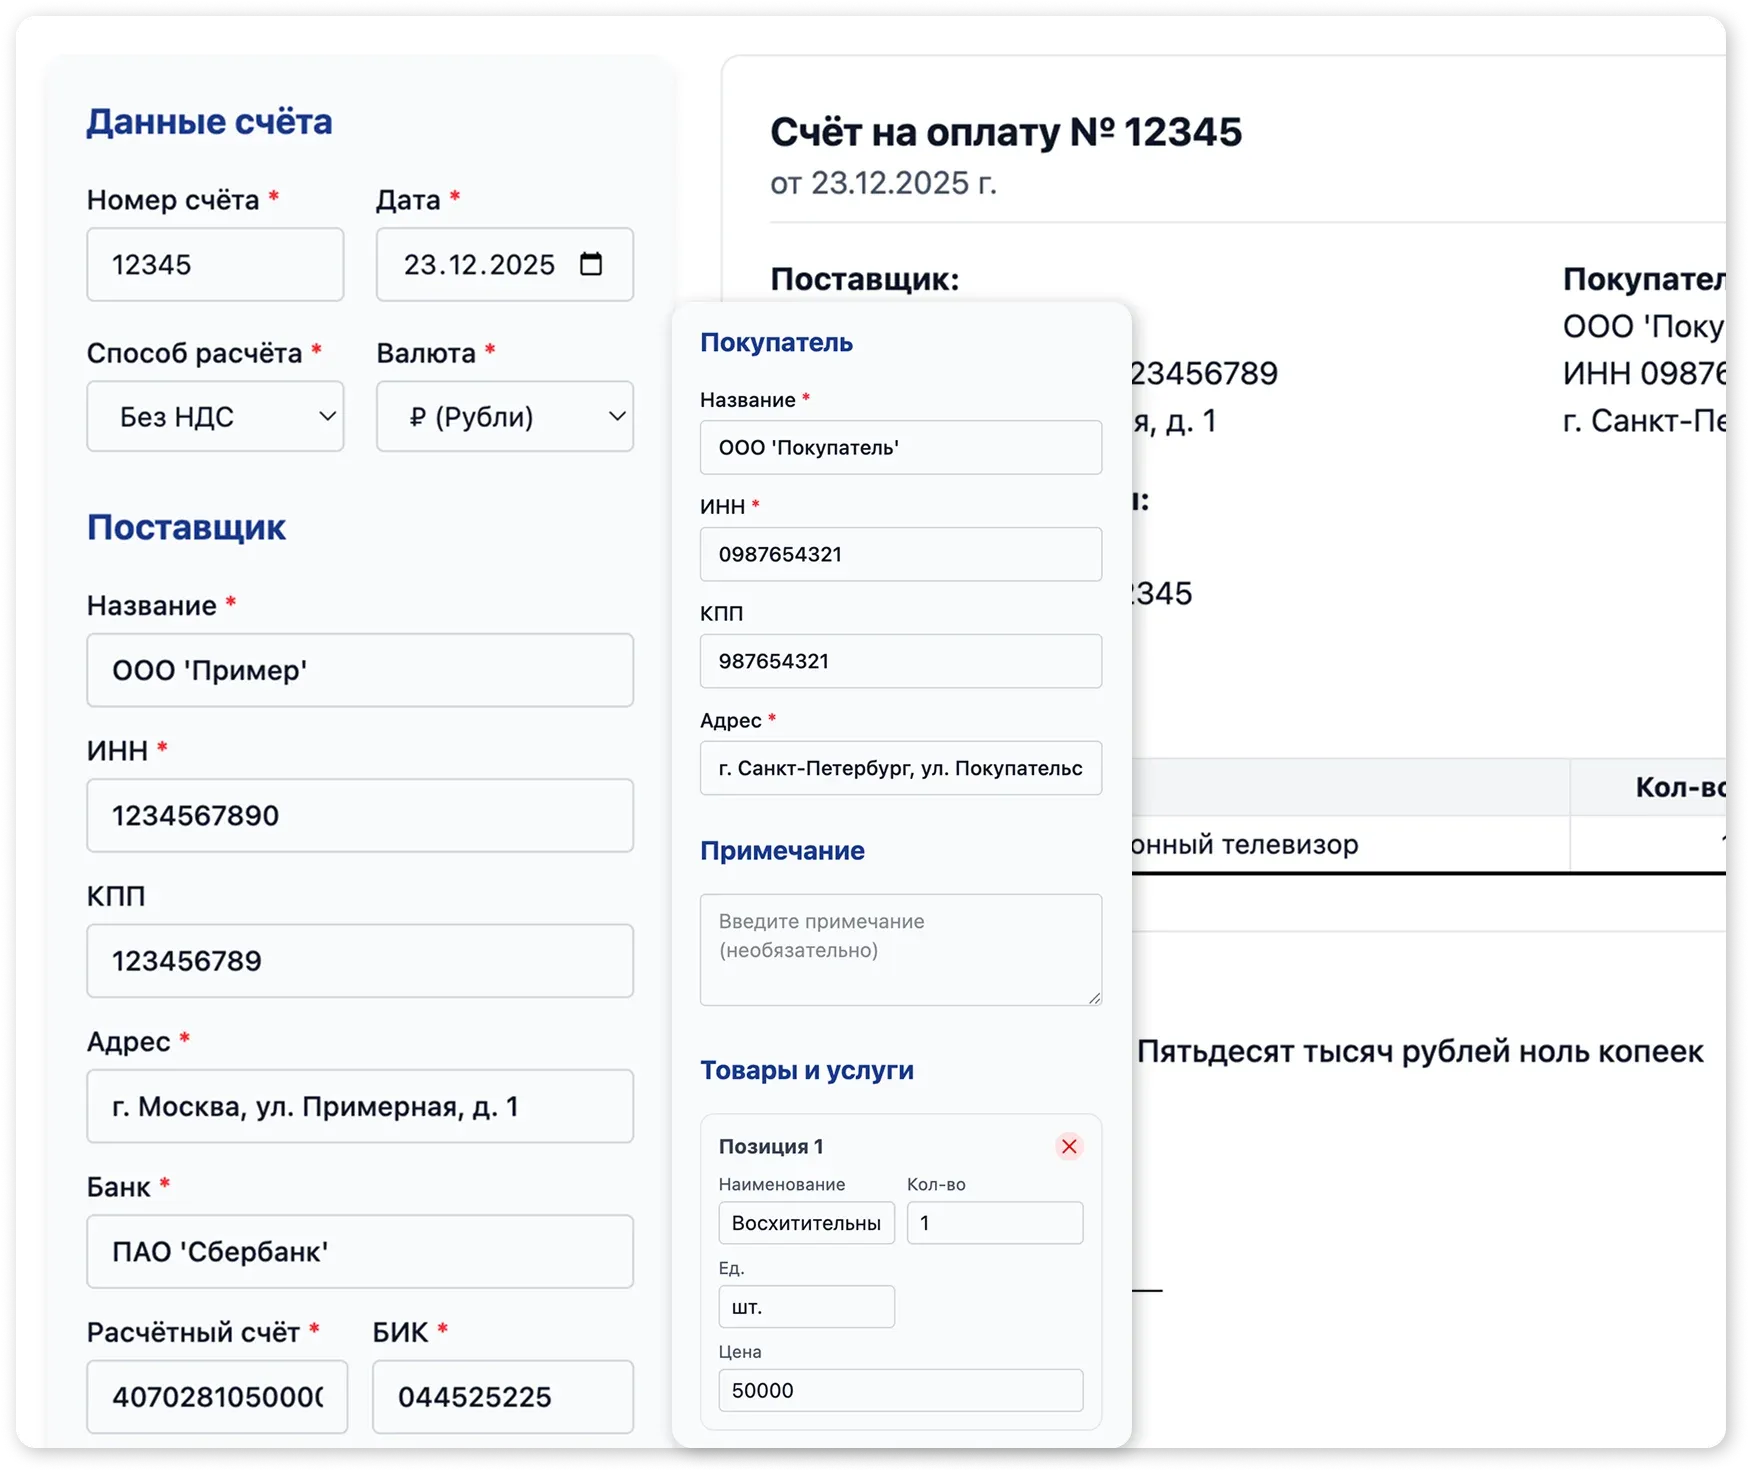Screen dimensions: 1750x1472
Task: Open the Валюта currency dropdown
Action: [x=504, y=416]
